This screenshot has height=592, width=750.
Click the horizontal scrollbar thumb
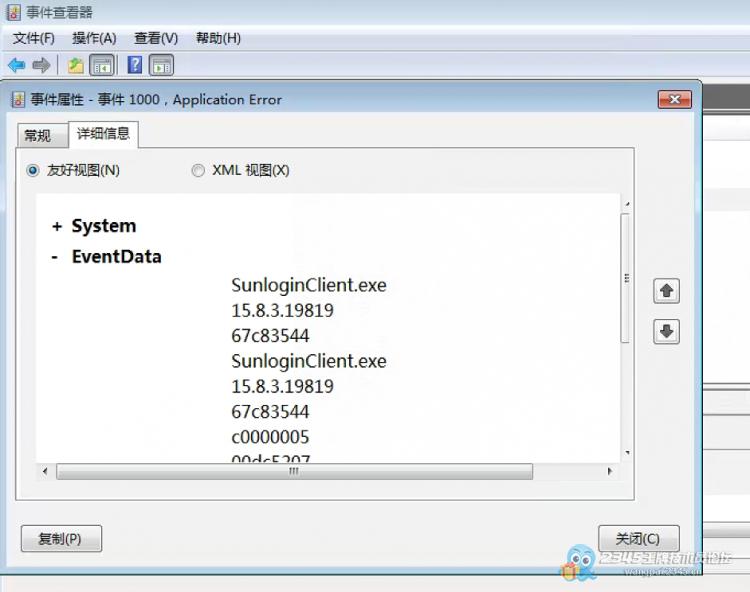294,471
